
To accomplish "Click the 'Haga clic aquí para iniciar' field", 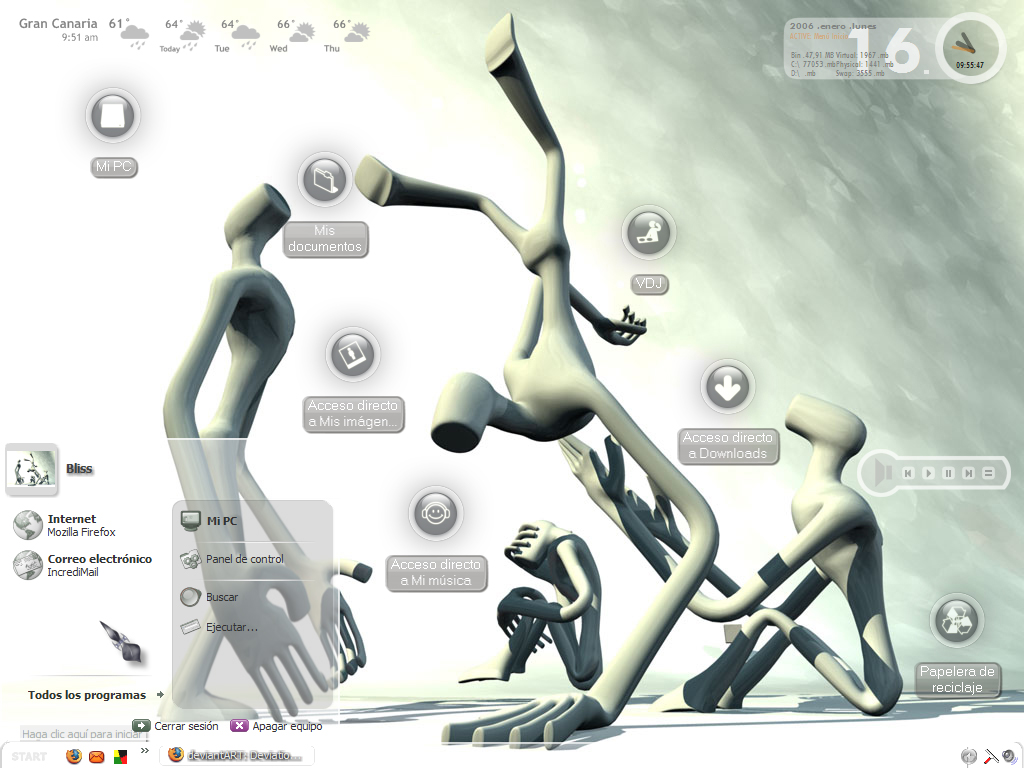I will (x=83, y=734).
